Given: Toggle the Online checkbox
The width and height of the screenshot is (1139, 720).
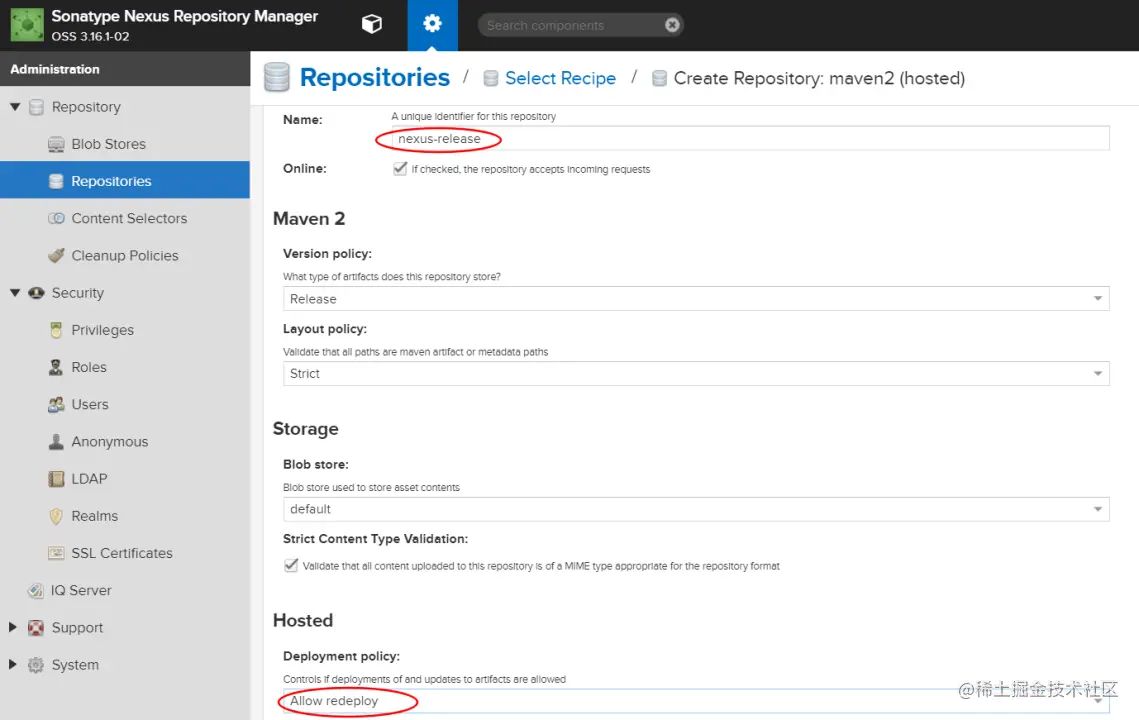Looking at the screenshot, I should click(x=400, y=169).
